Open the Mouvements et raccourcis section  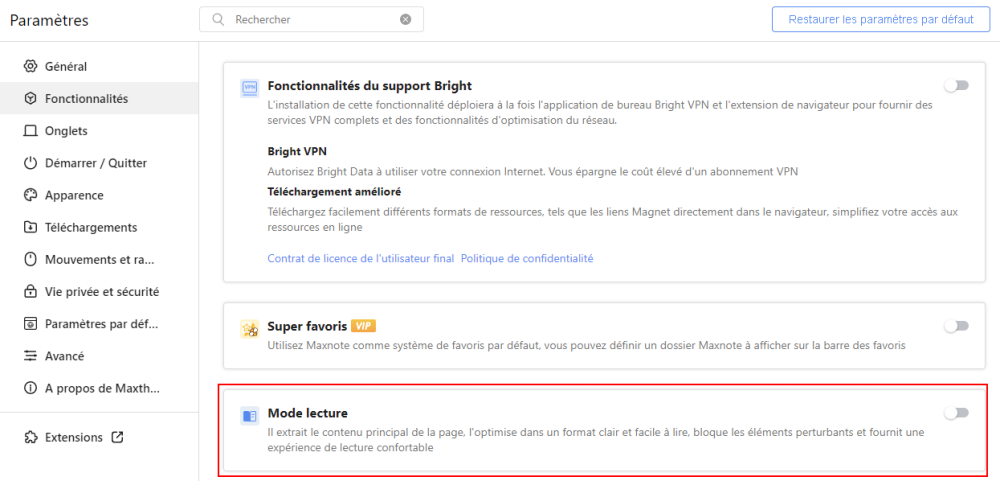point(100,260)
